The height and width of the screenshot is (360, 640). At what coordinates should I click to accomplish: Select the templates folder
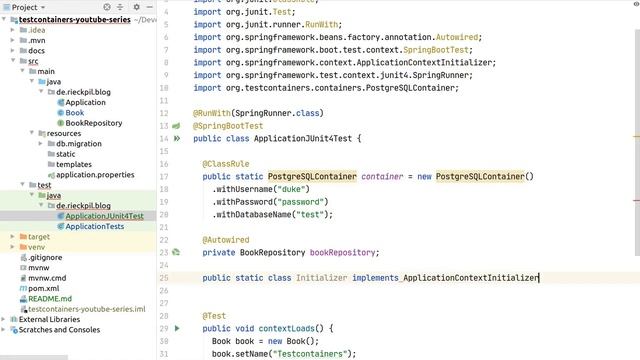pos(73,164)
